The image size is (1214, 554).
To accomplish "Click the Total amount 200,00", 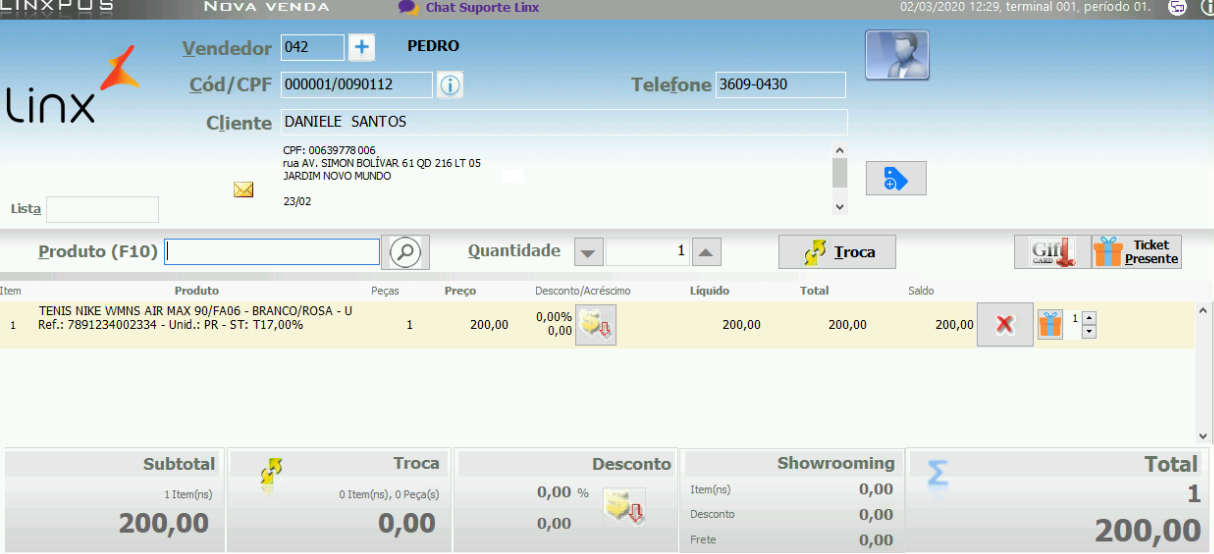I will point(1147,530).
